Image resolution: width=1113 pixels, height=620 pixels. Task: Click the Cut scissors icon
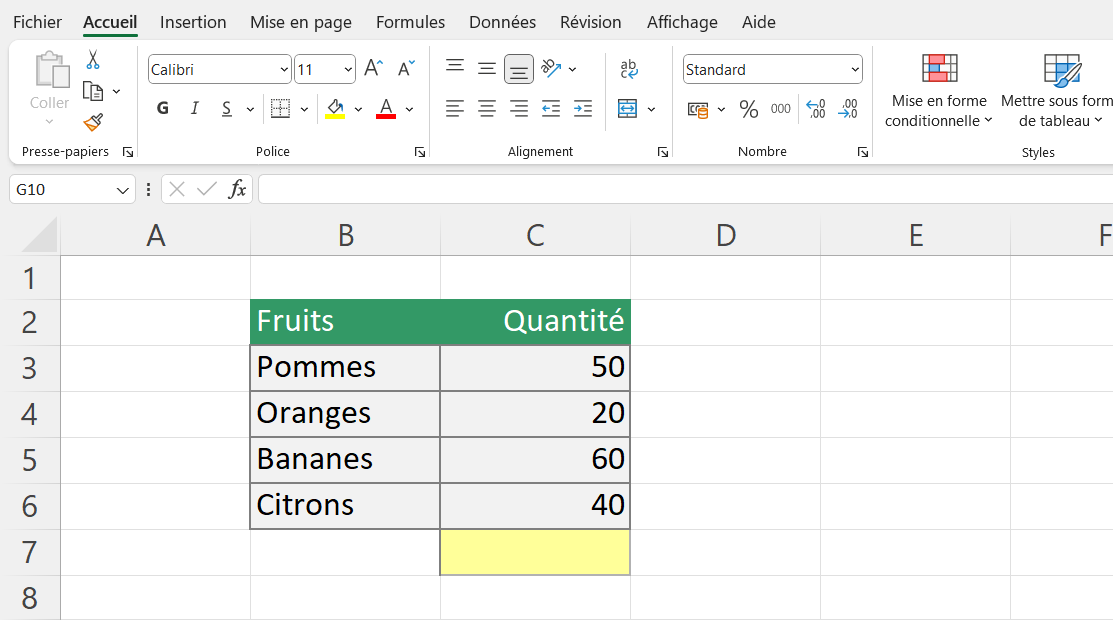coord(93,60)
